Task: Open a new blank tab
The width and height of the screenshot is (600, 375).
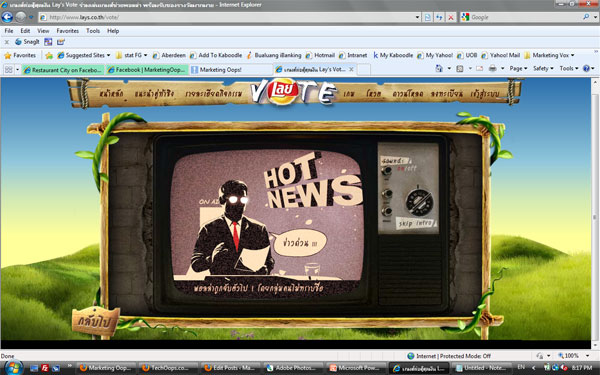Action: (364, 70)
